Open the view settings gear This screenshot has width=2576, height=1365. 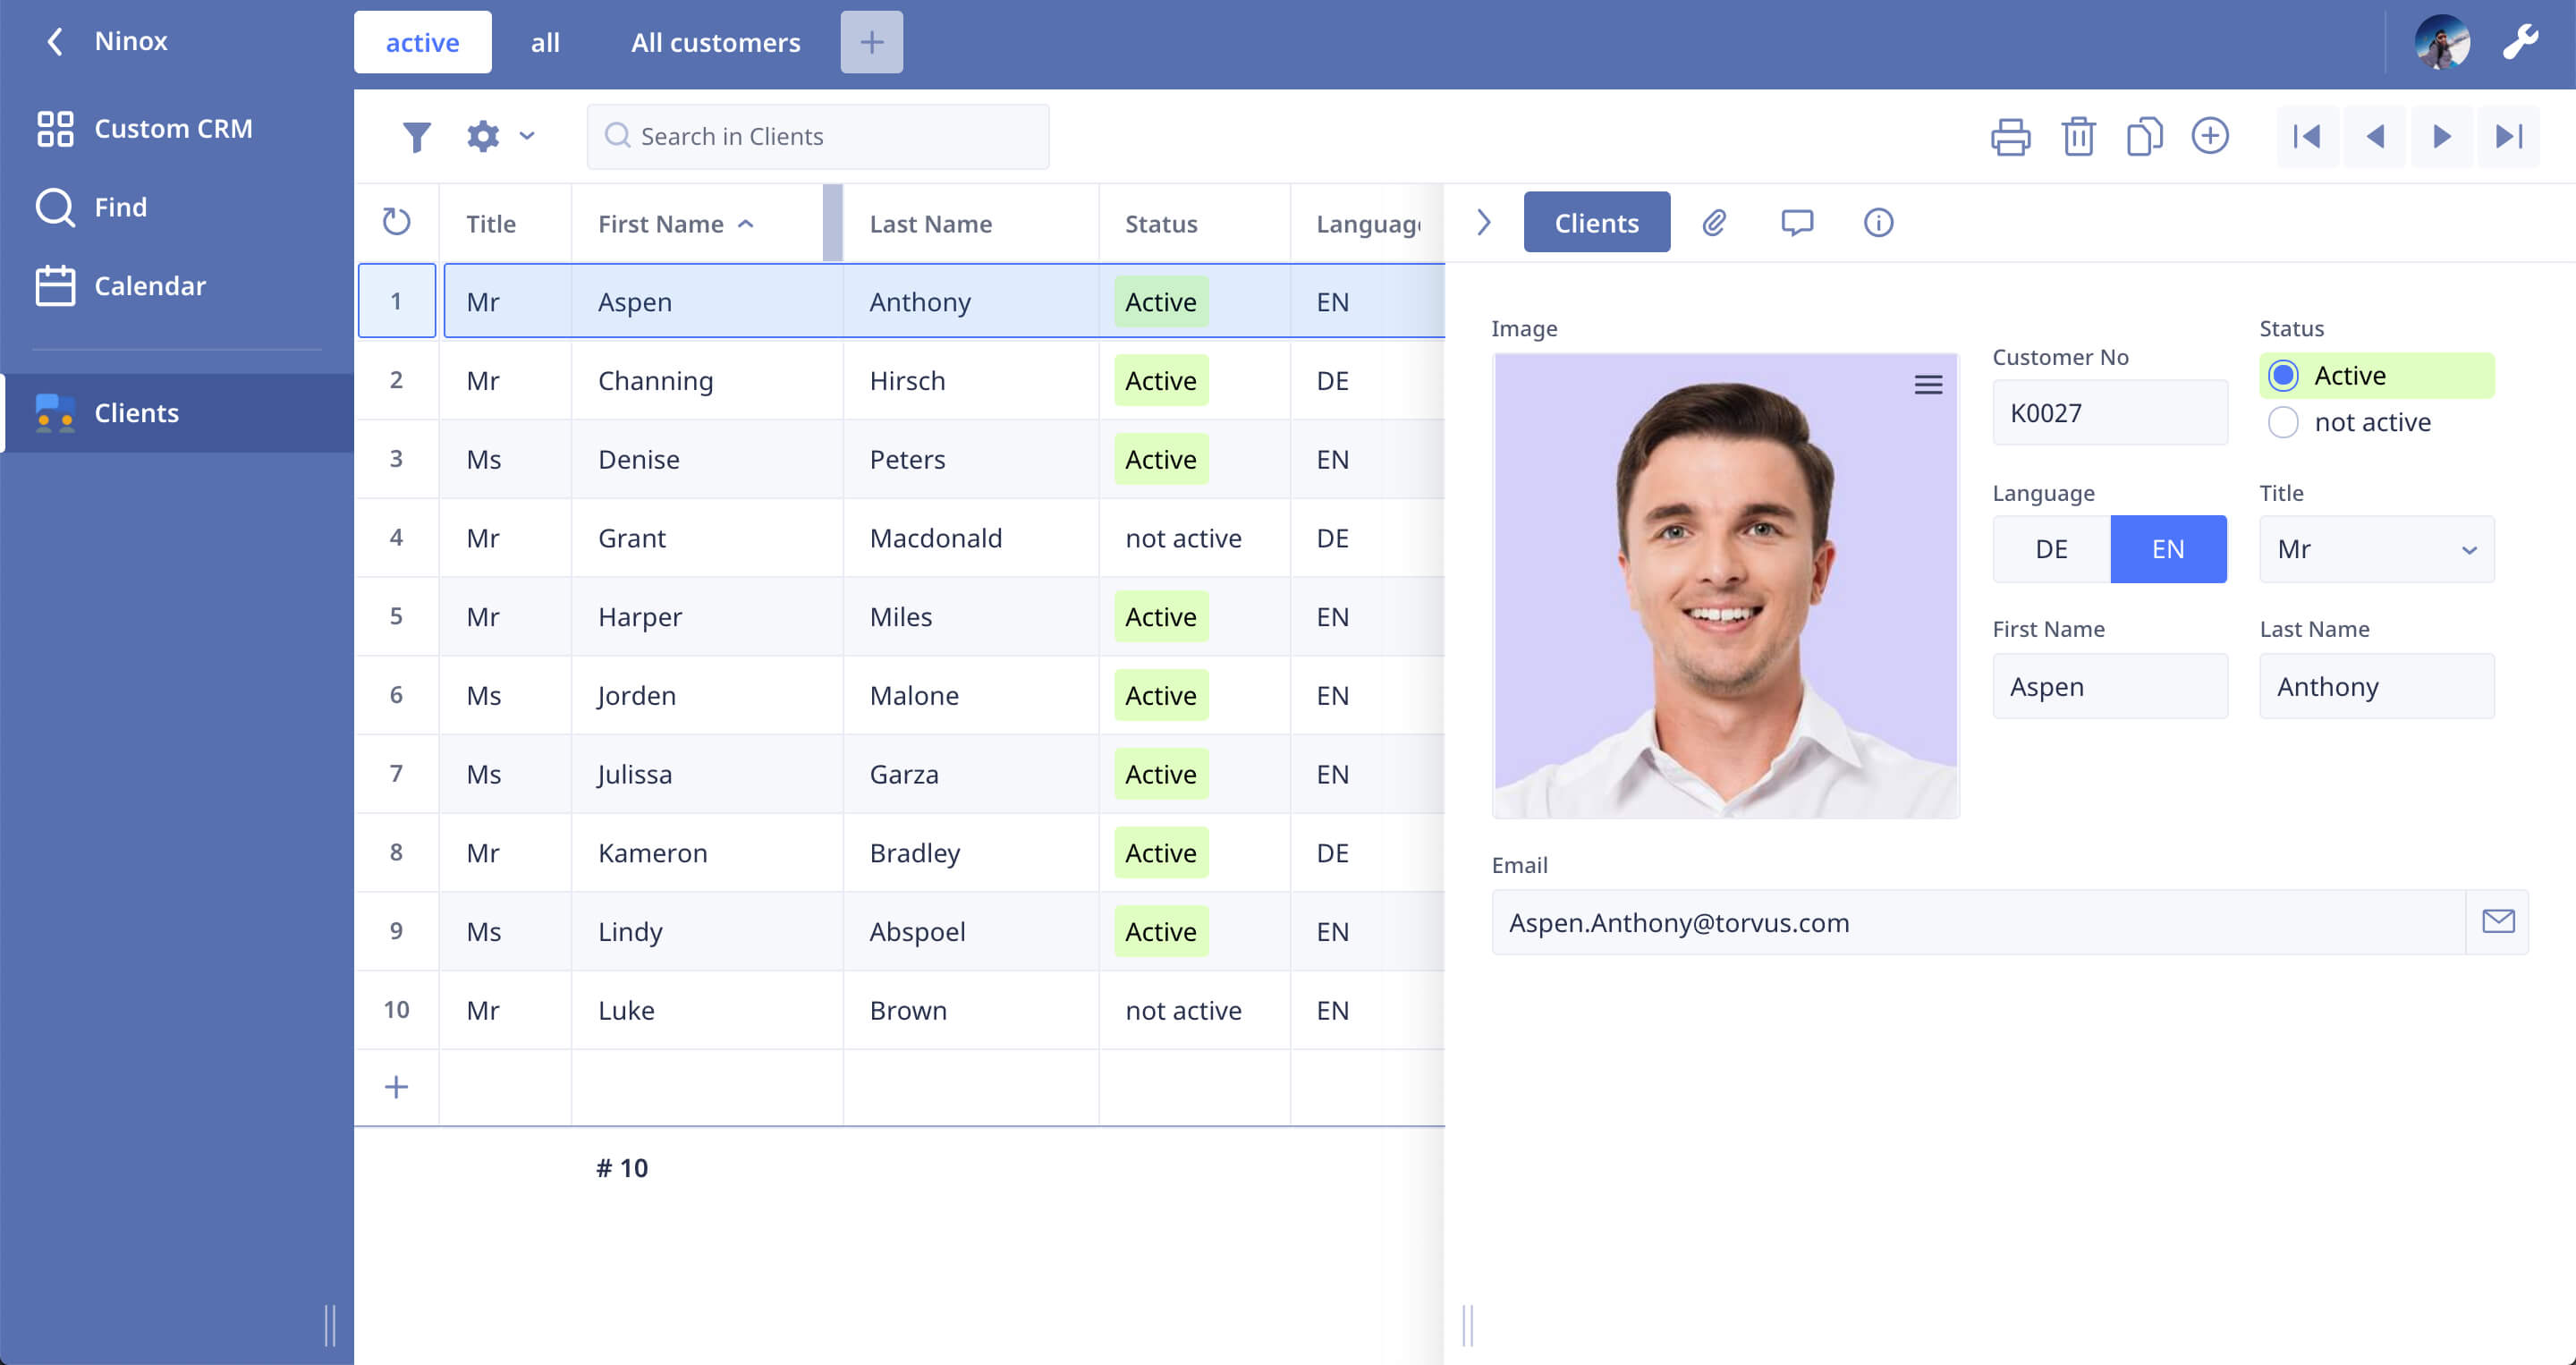pos(483,136)
